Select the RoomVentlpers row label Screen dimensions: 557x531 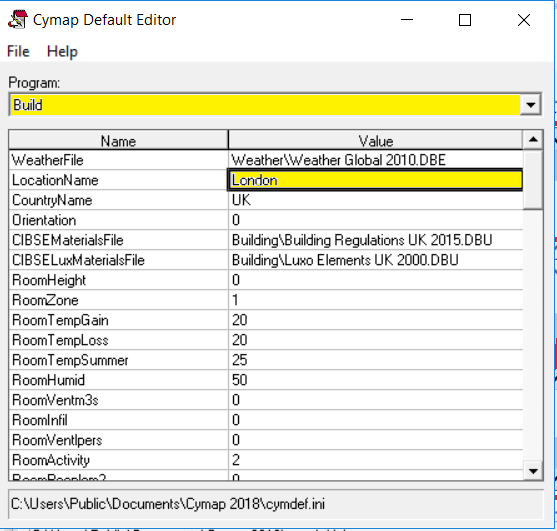pos(118,440)
